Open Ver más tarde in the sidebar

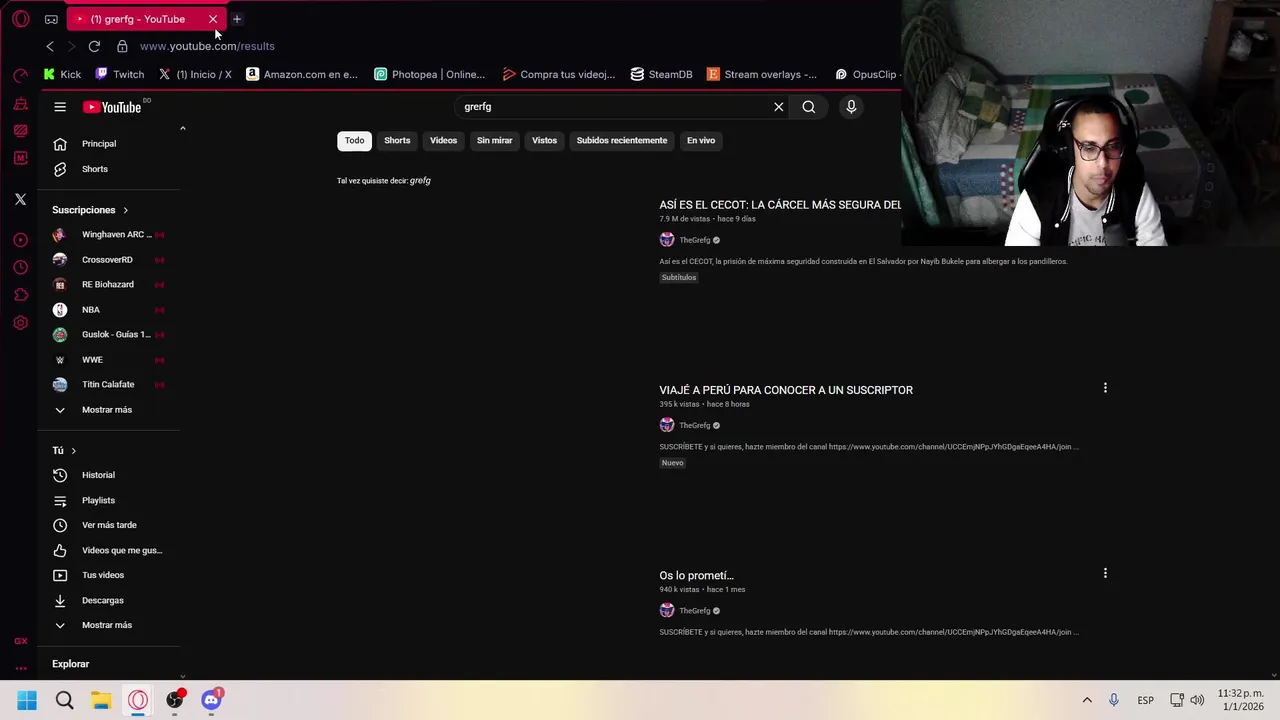coord(108,525)
